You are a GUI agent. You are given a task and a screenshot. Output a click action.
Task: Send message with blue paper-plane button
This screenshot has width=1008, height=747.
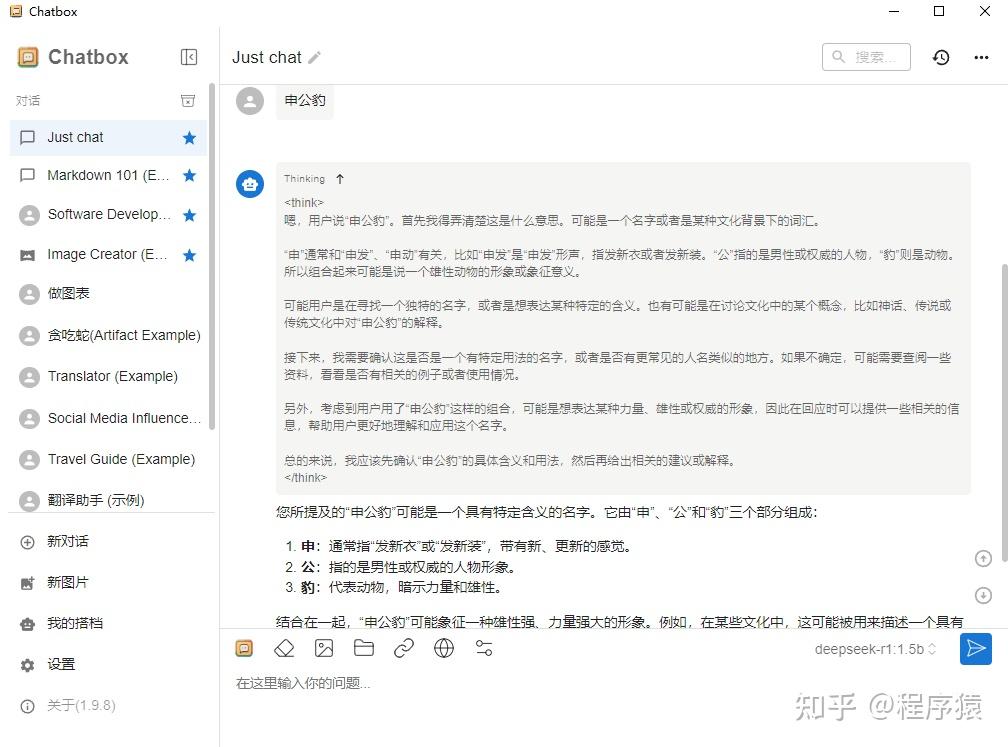tap(976, 649)
